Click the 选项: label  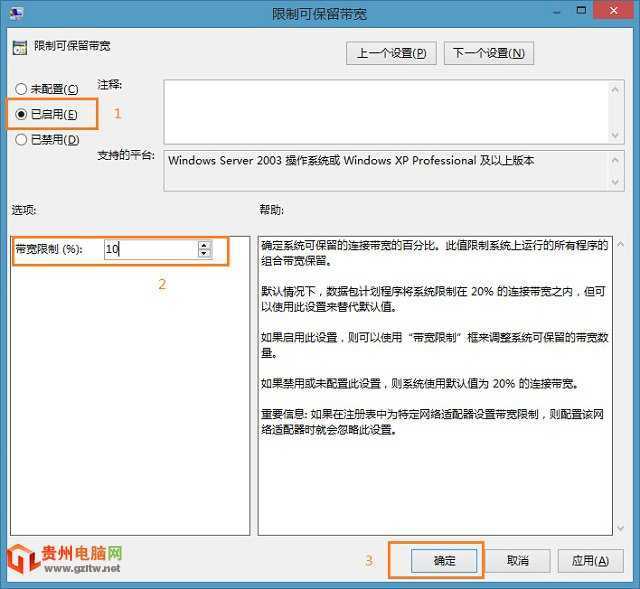(x=23, y=210)
